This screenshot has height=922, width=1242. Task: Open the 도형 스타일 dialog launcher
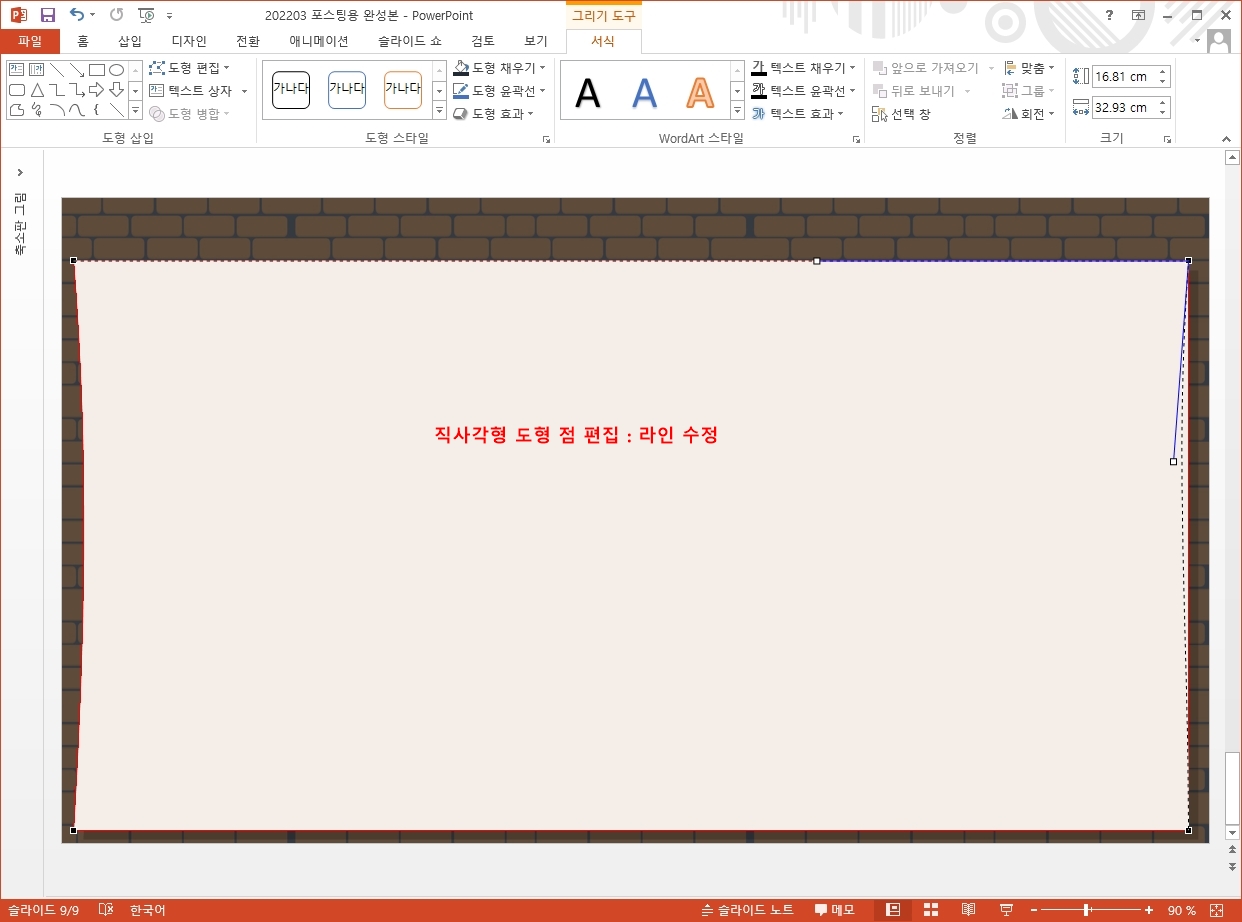tap(547, 140)
